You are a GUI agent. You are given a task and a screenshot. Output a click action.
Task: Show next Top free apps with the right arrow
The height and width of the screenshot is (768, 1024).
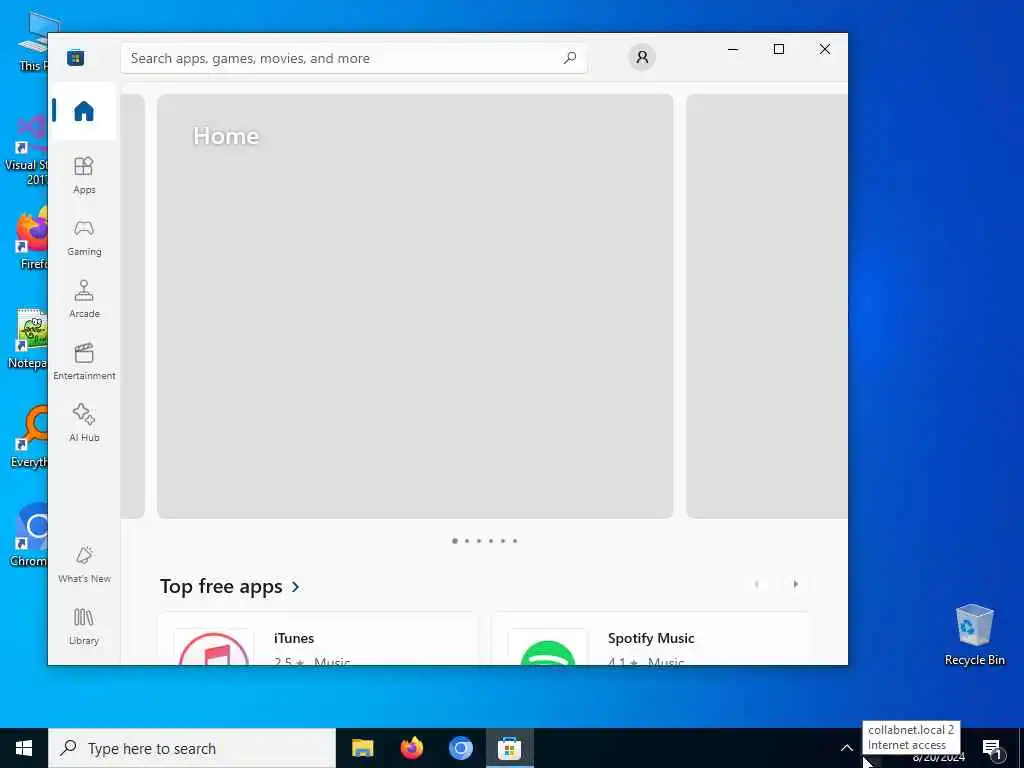(x=795, y=584)
